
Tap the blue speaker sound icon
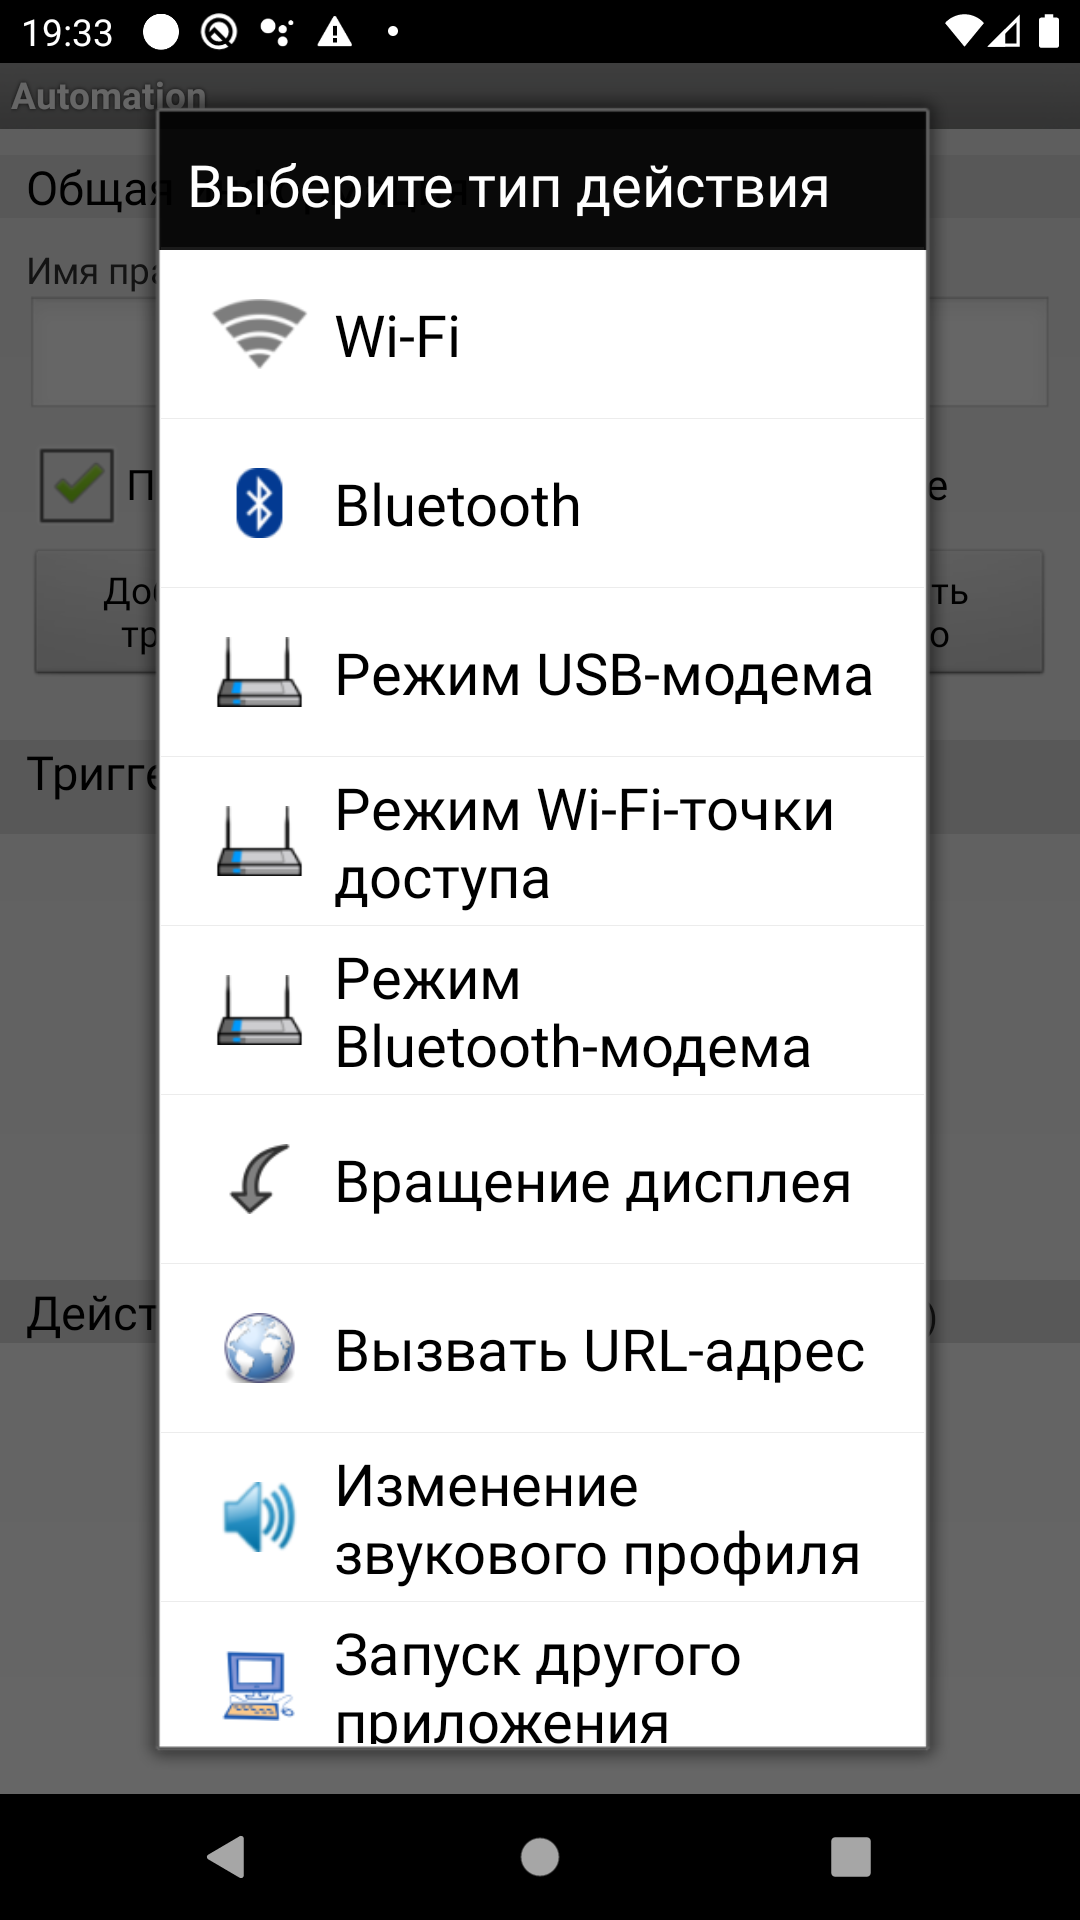[259, 1517]
